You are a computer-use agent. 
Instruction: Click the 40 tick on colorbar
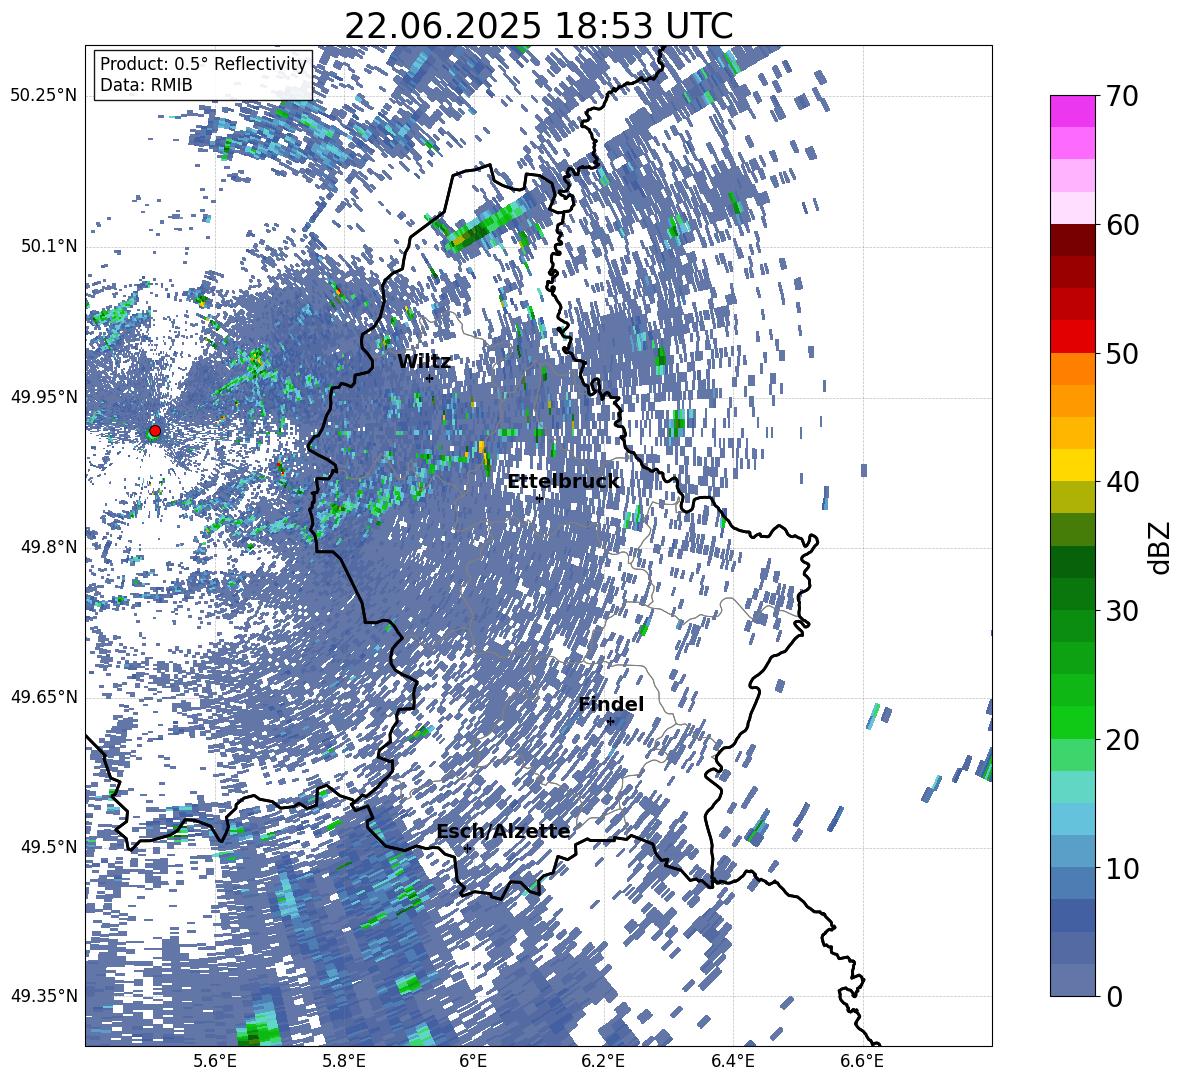pos(1121,482)
